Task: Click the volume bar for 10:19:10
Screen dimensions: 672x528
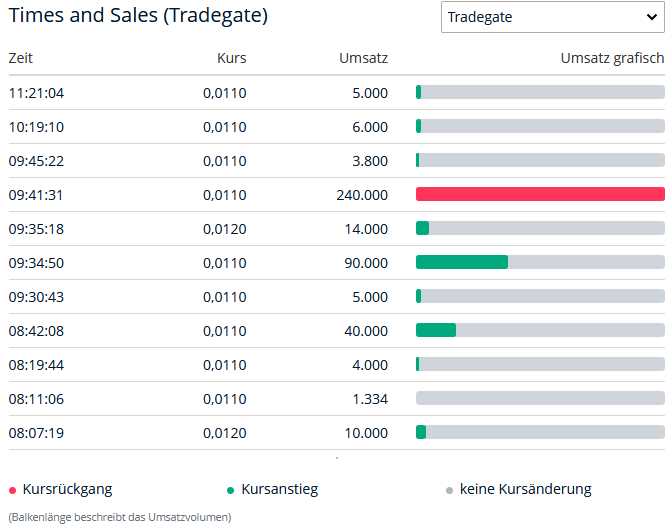Action: point(540,126)
